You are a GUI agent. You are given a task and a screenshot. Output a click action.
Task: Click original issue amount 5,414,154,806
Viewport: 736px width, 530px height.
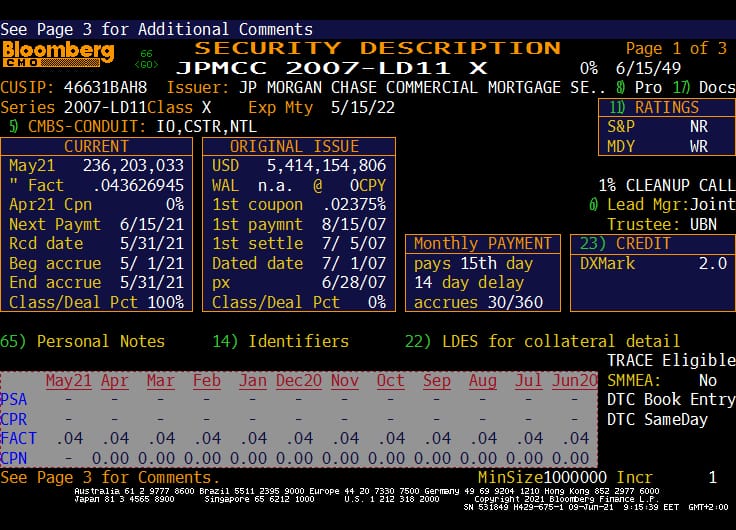tap(326, 166)
